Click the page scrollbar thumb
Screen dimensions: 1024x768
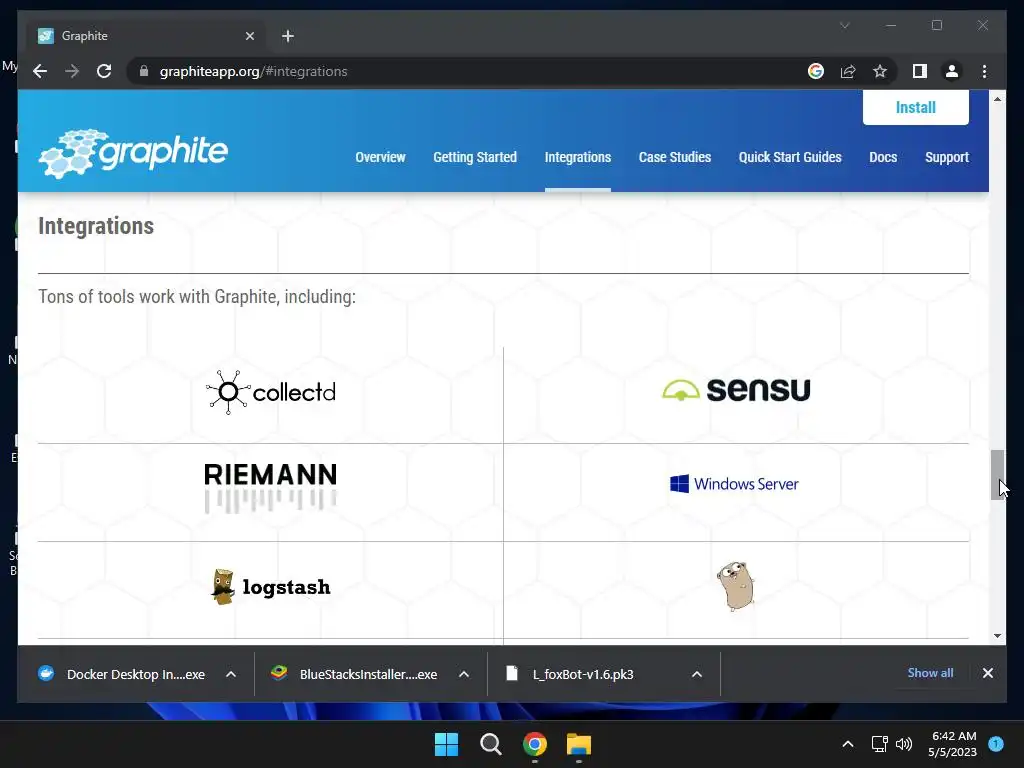point(997,475)
